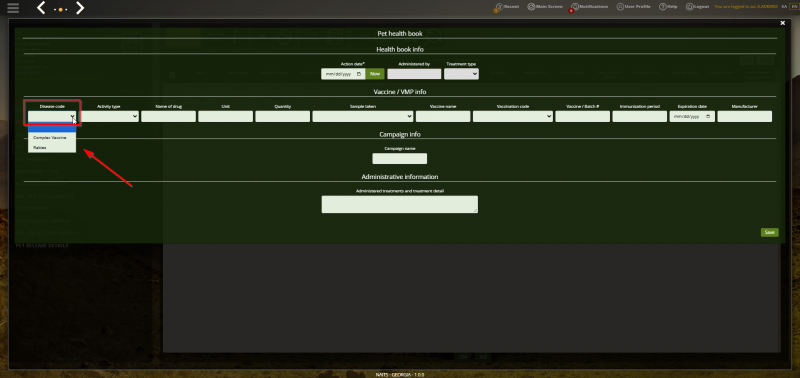Screen dimensions: 800x378
Task: Select the blank highlighted Disease code option
Action: point(52,129)
